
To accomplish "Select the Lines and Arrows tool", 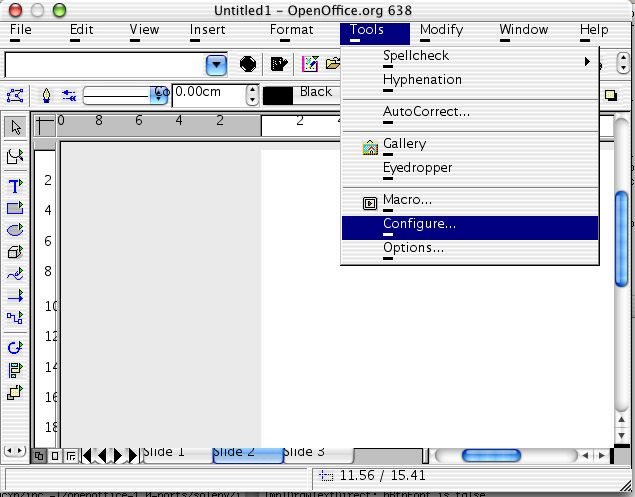I will pos(15,296).
